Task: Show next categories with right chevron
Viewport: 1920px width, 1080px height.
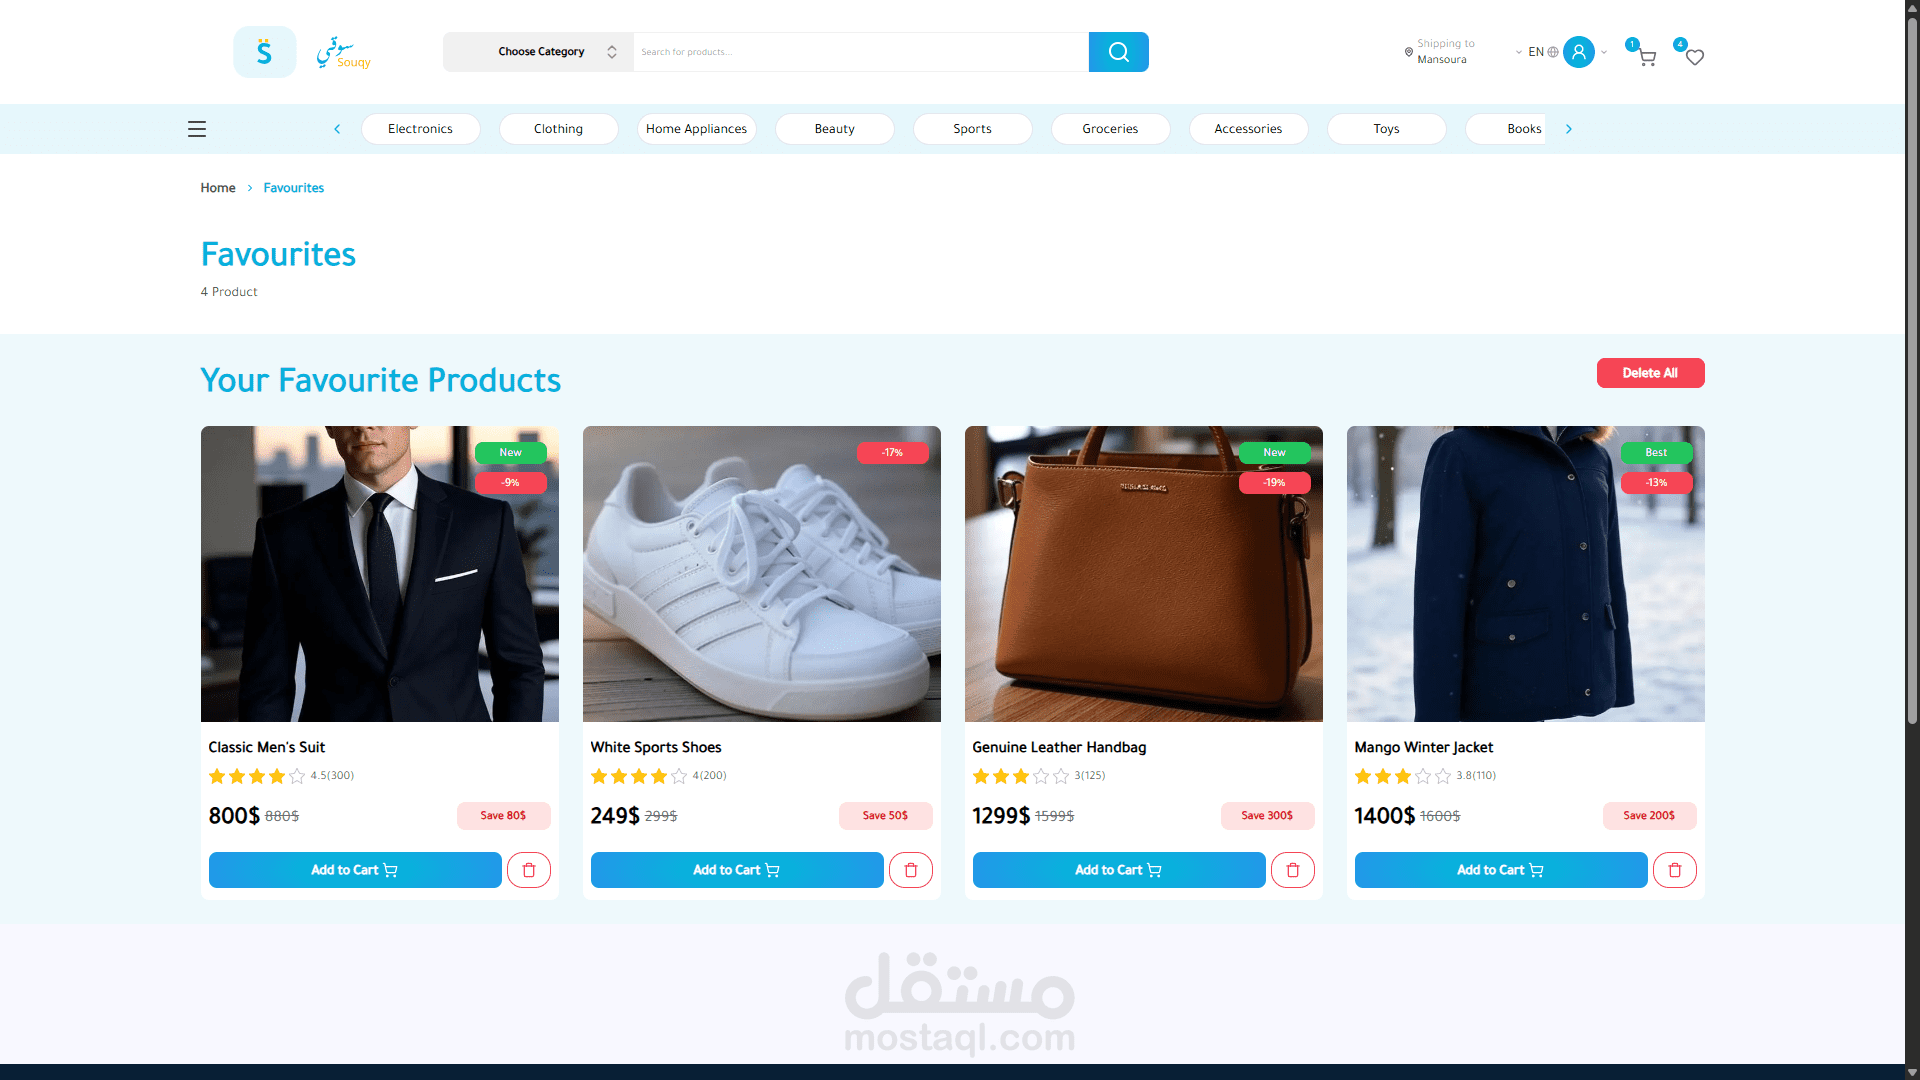Action: click(1569, 129)
